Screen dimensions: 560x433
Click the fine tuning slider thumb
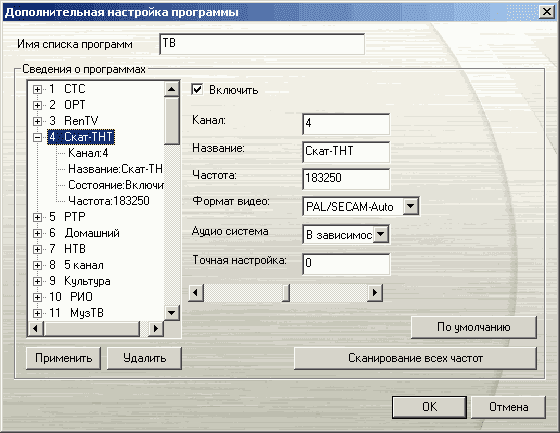[286, 293]
